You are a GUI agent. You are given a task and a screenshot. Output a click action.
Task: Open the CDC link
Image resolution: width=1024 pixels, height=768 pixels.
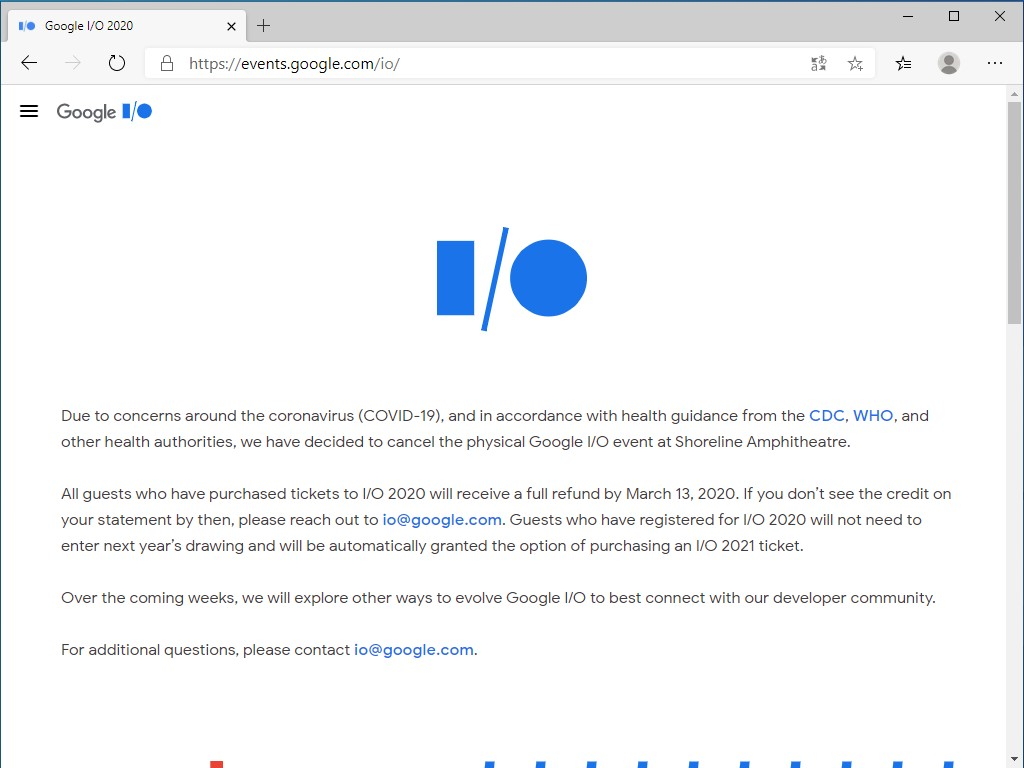pos(826,415)
